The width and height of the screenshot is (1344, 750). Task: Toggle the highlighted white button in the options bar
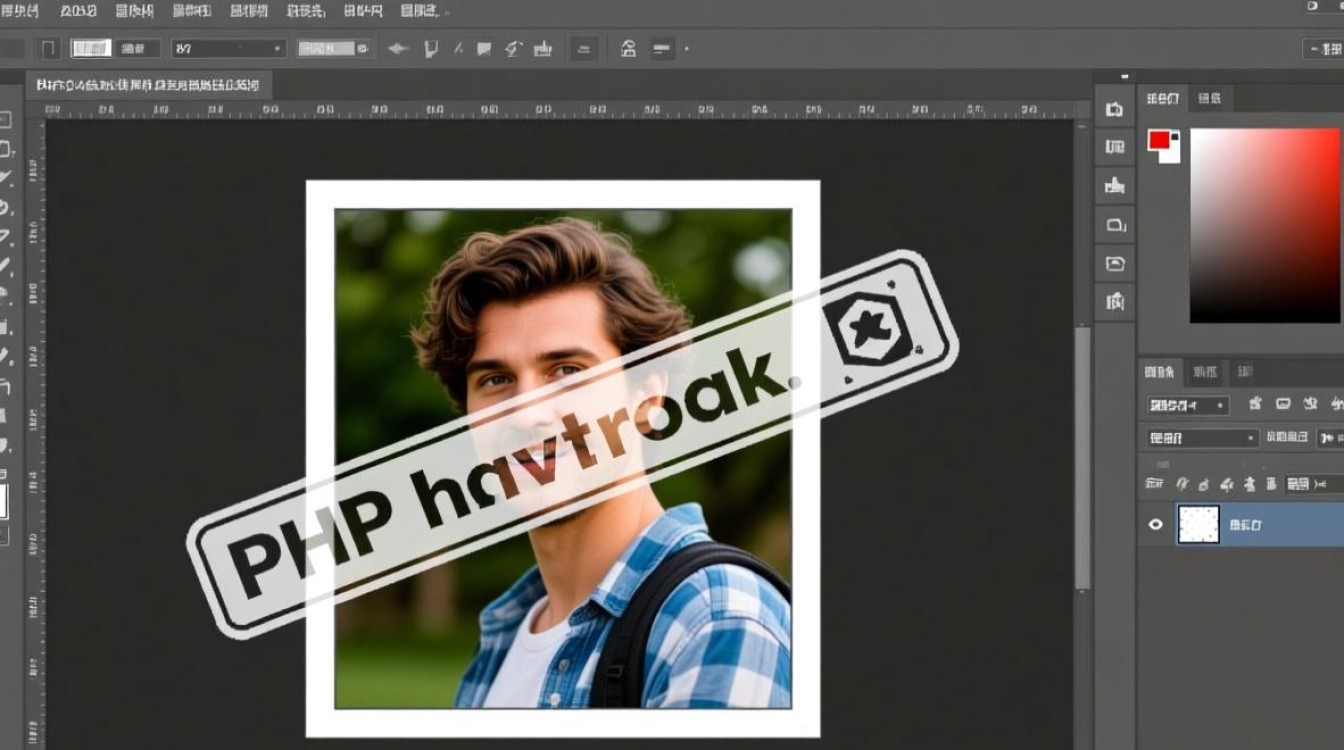click(91, 48)
